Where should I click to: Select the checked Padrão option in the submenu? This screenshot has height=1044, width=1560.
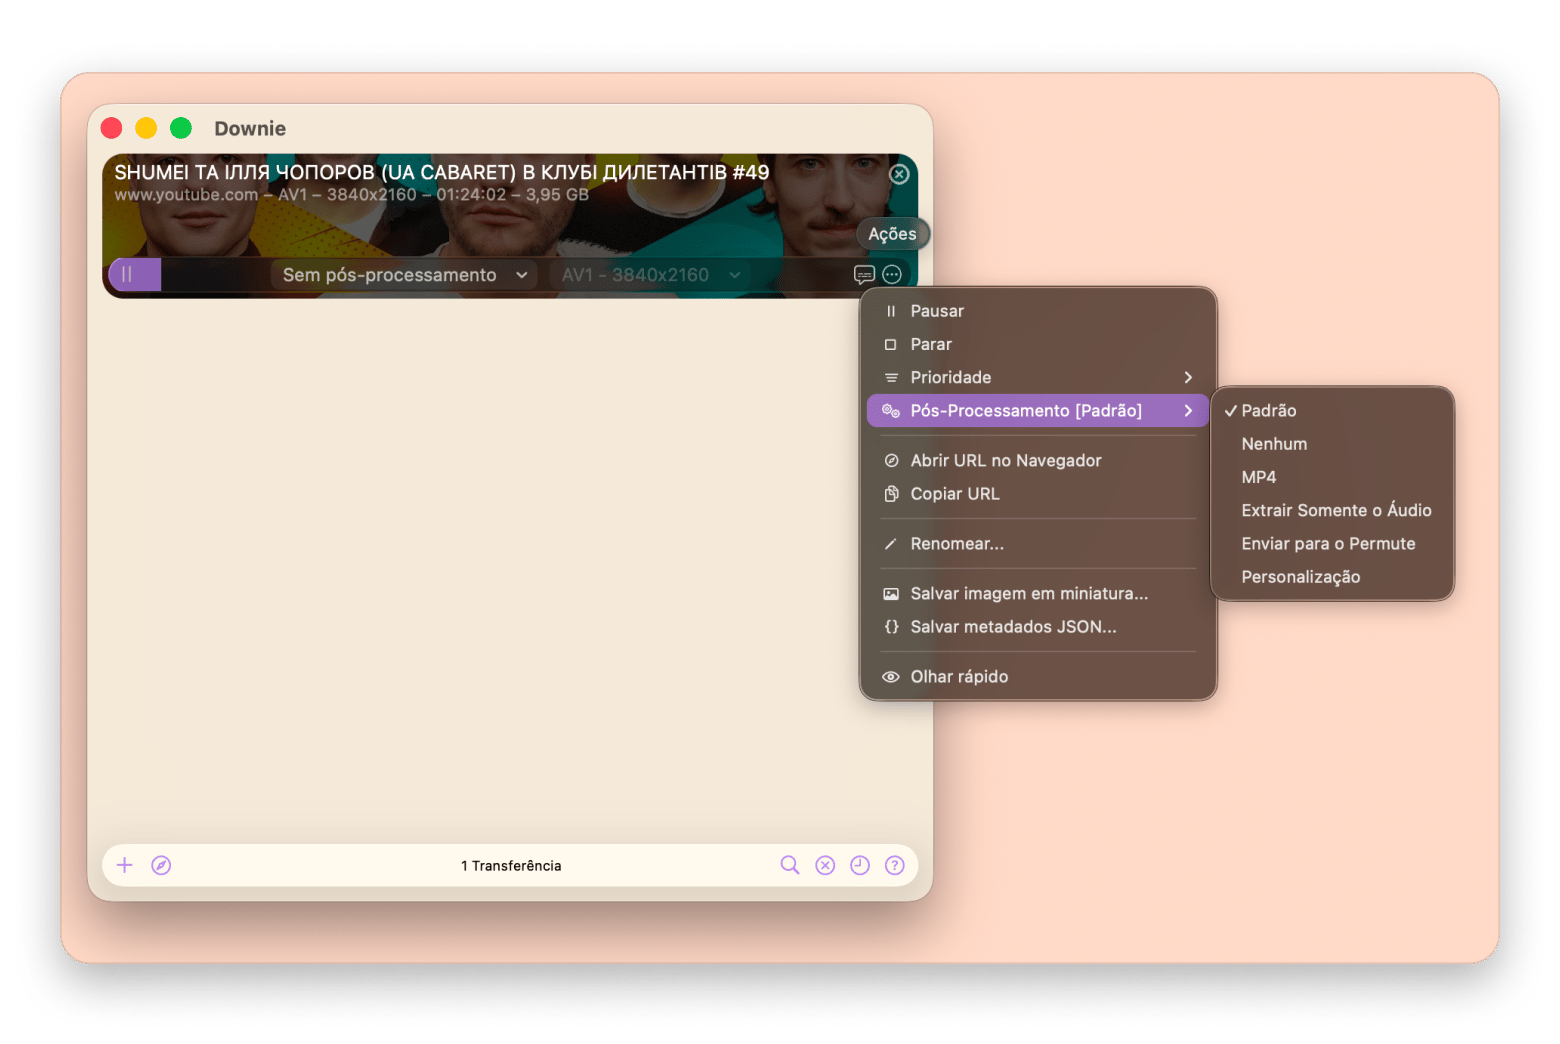point(1332,411)
